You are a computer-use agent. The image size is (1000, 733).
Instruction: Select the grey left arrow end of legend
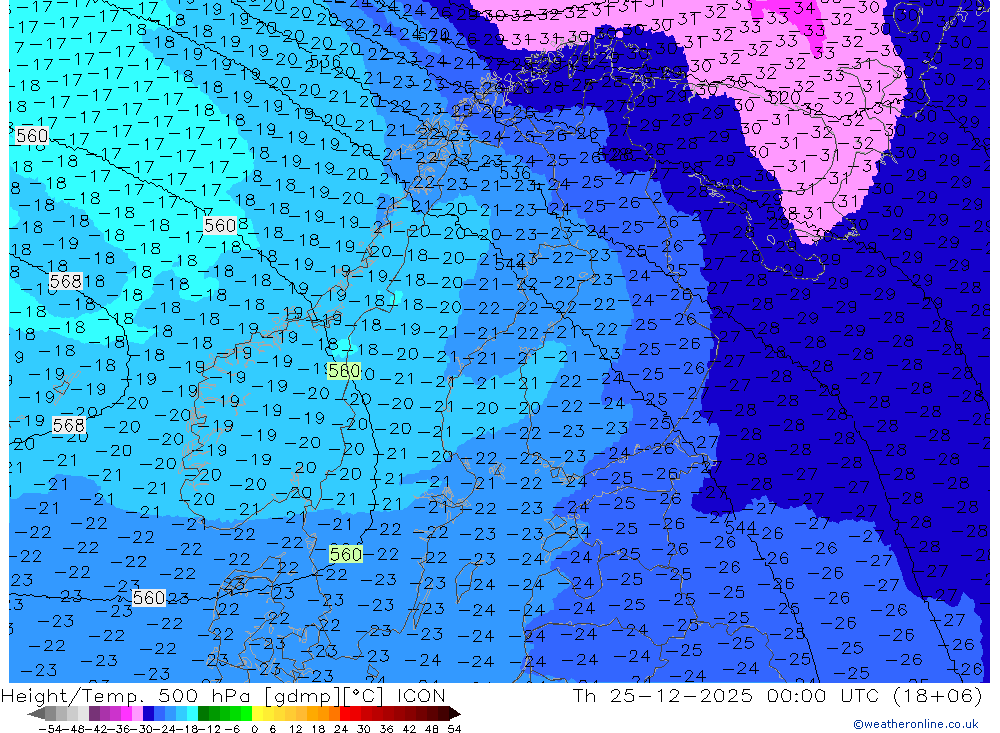(36, 713)
